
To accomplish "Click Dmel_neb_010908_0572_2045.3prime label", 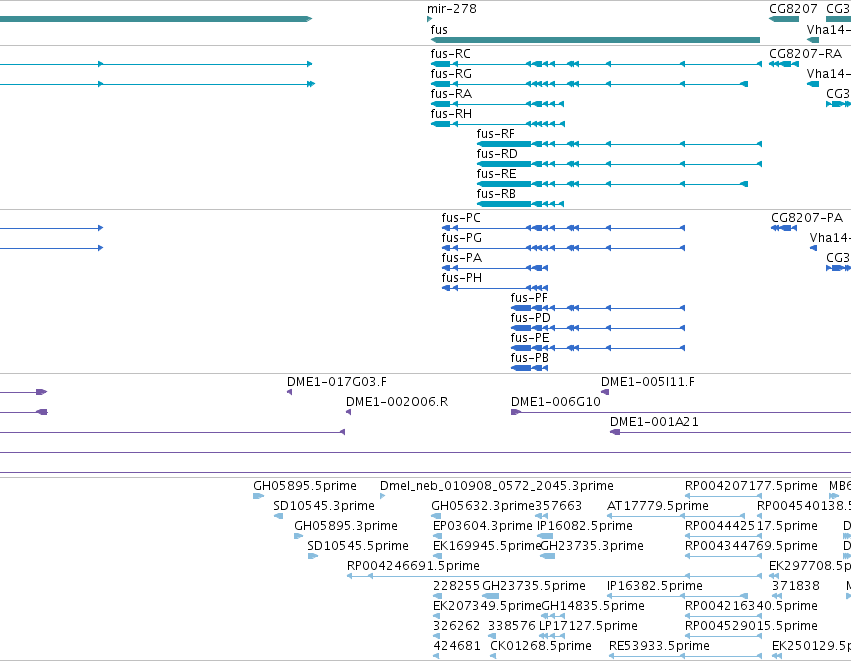I will [x=497, y=486].
